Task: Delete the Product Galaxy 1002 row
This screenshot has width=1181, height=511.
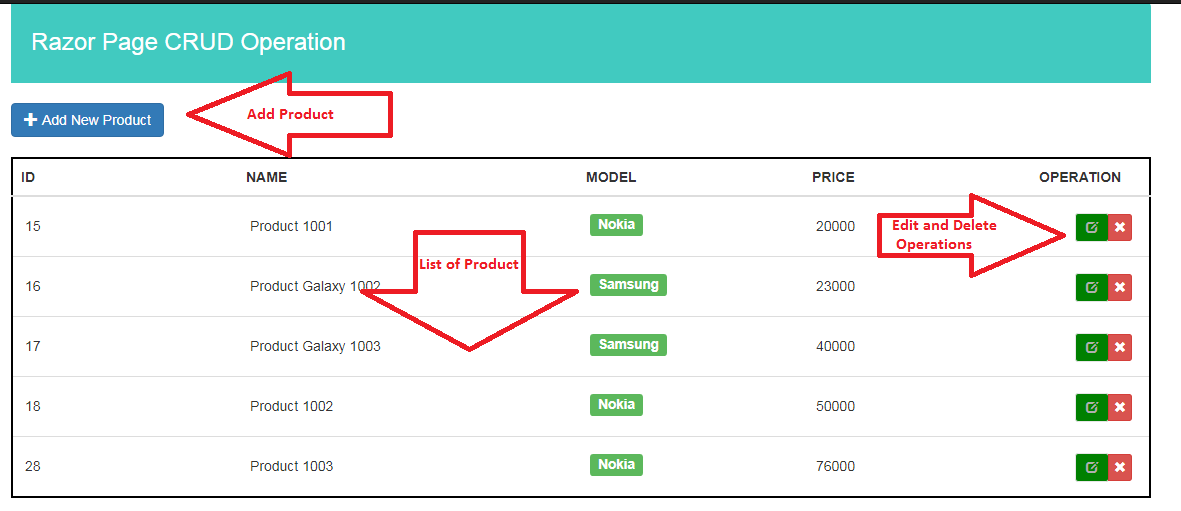Action: click(x=1120, y=287)
